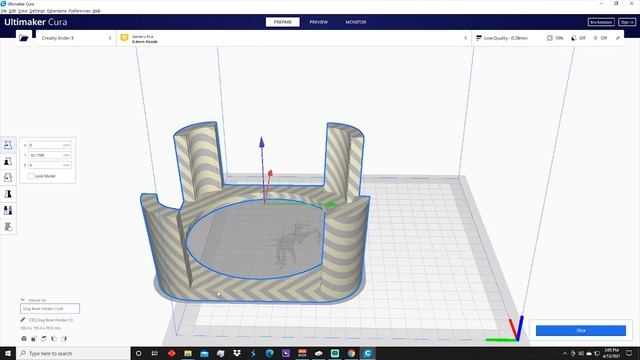640x360 pixels.
Task: Click the Sign in button
Action: point(627,22)
